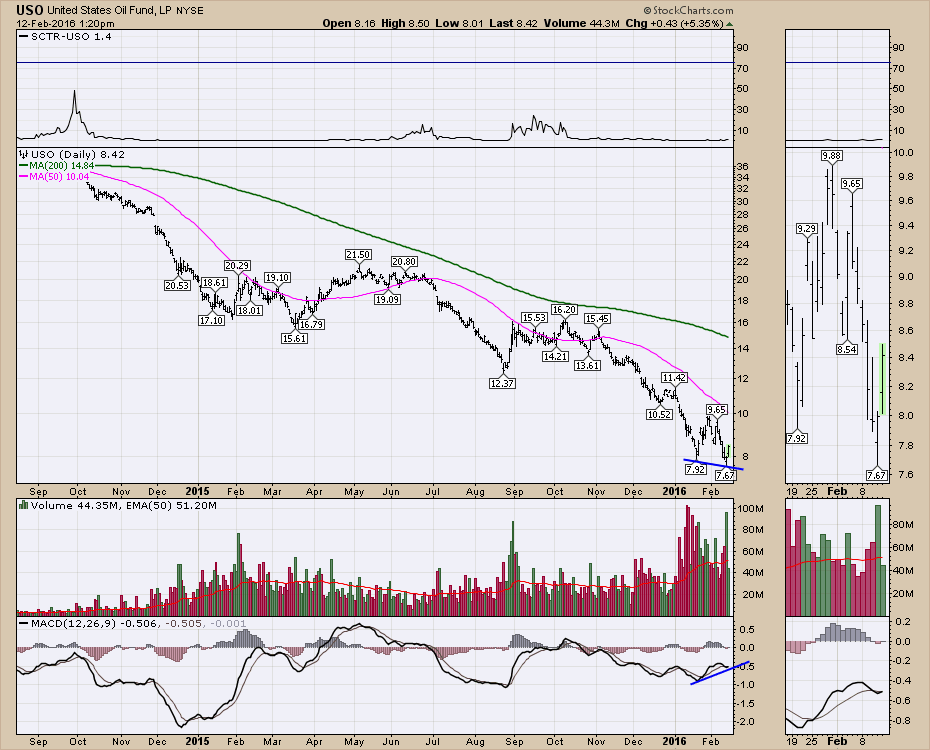Click the 13.61 price label

588,365
